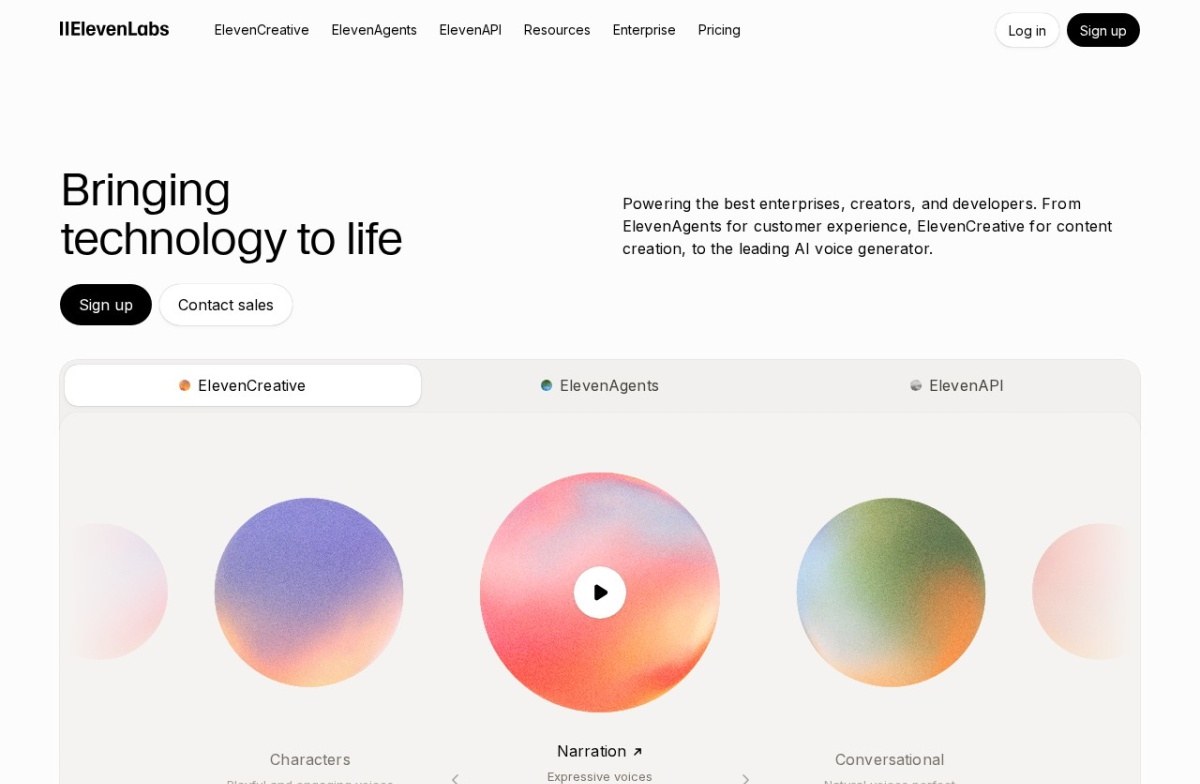This screenshot has width=1200, height=784.
Task: Select the 'Bringing technology to life' headline
Action: click(x=231, y=214)
